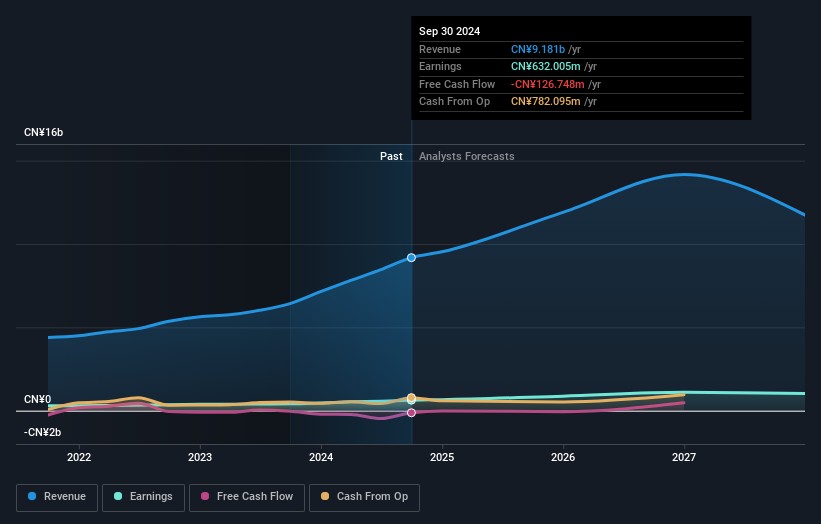821x524 pixels.
Task: Click the CN¥9.181b revenue value
Action: pos(538,49)
